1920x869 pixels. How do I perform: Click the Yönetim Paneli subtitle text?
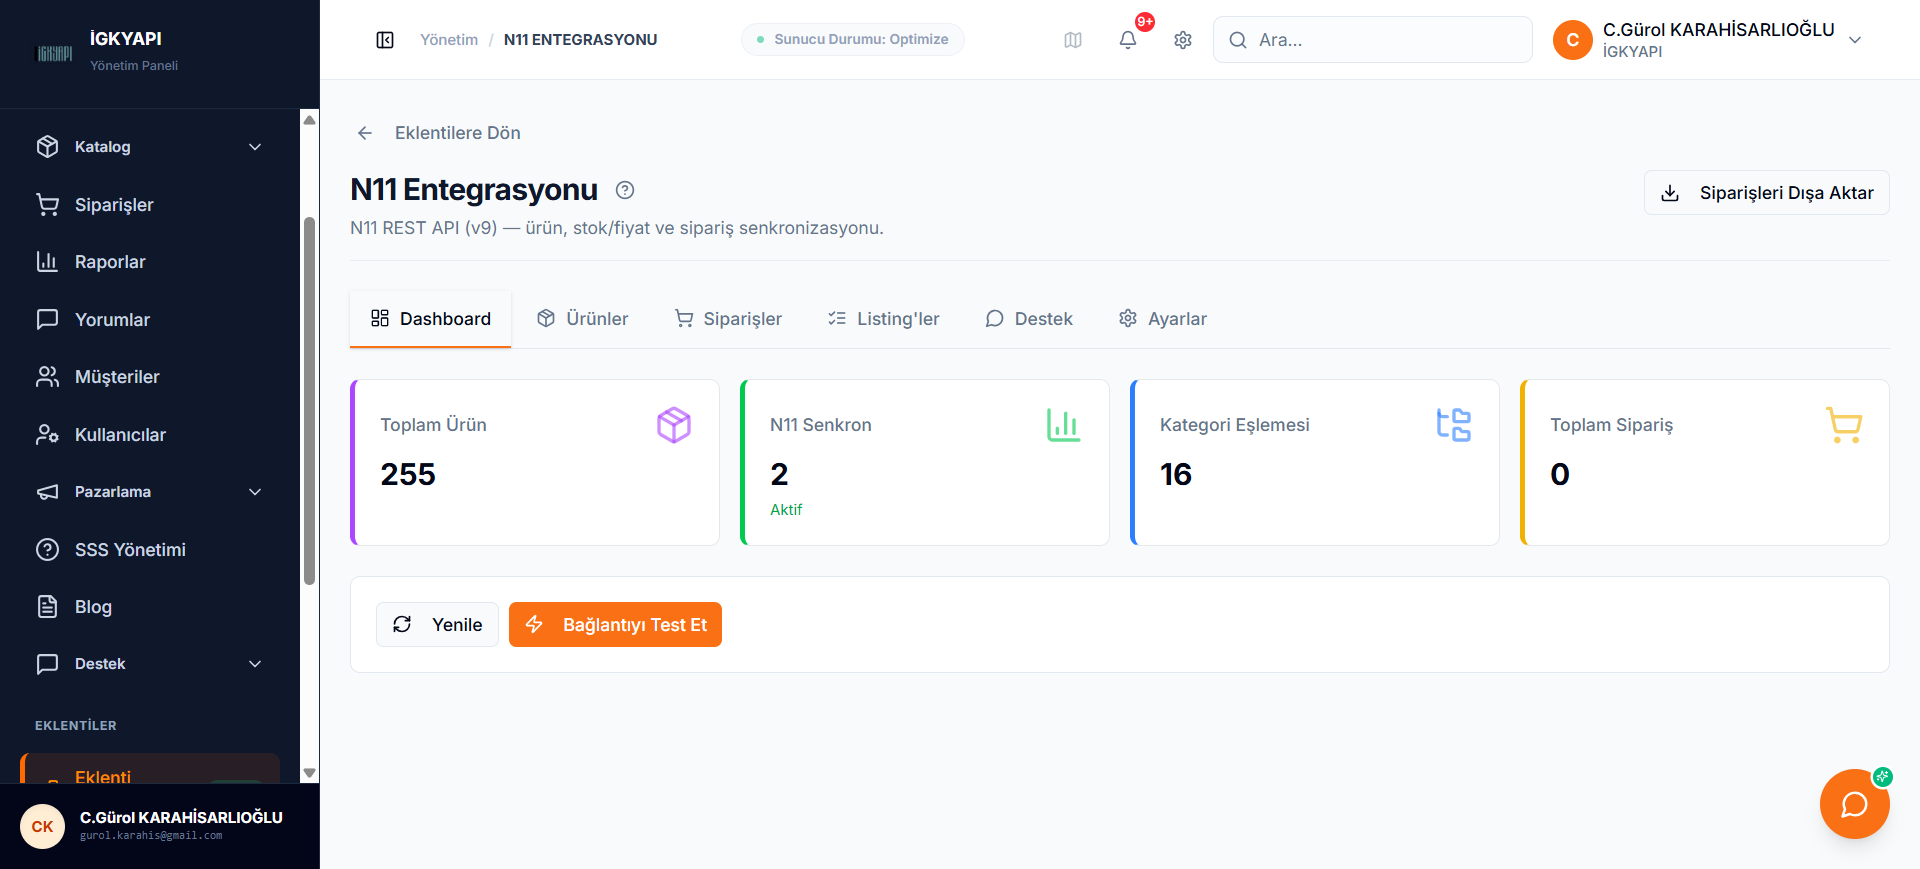[x=134, y=66]
